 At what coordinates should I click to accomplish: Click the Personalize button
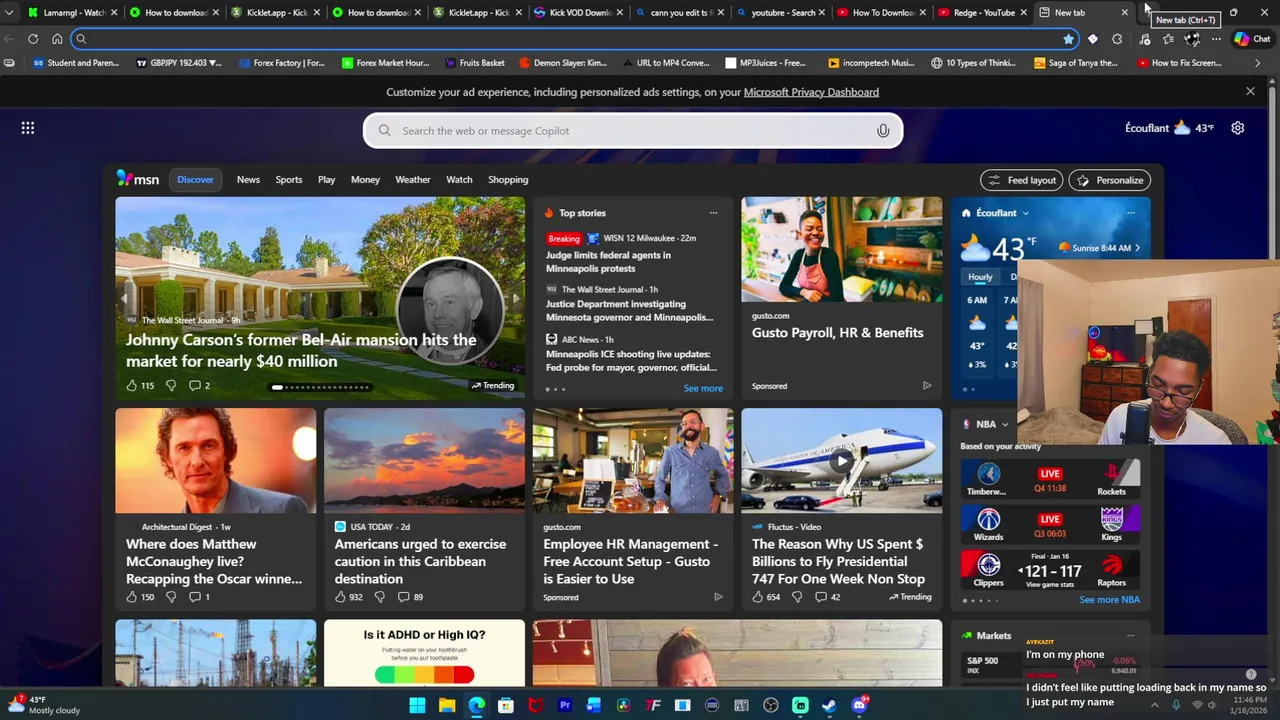coord(1110,180)
